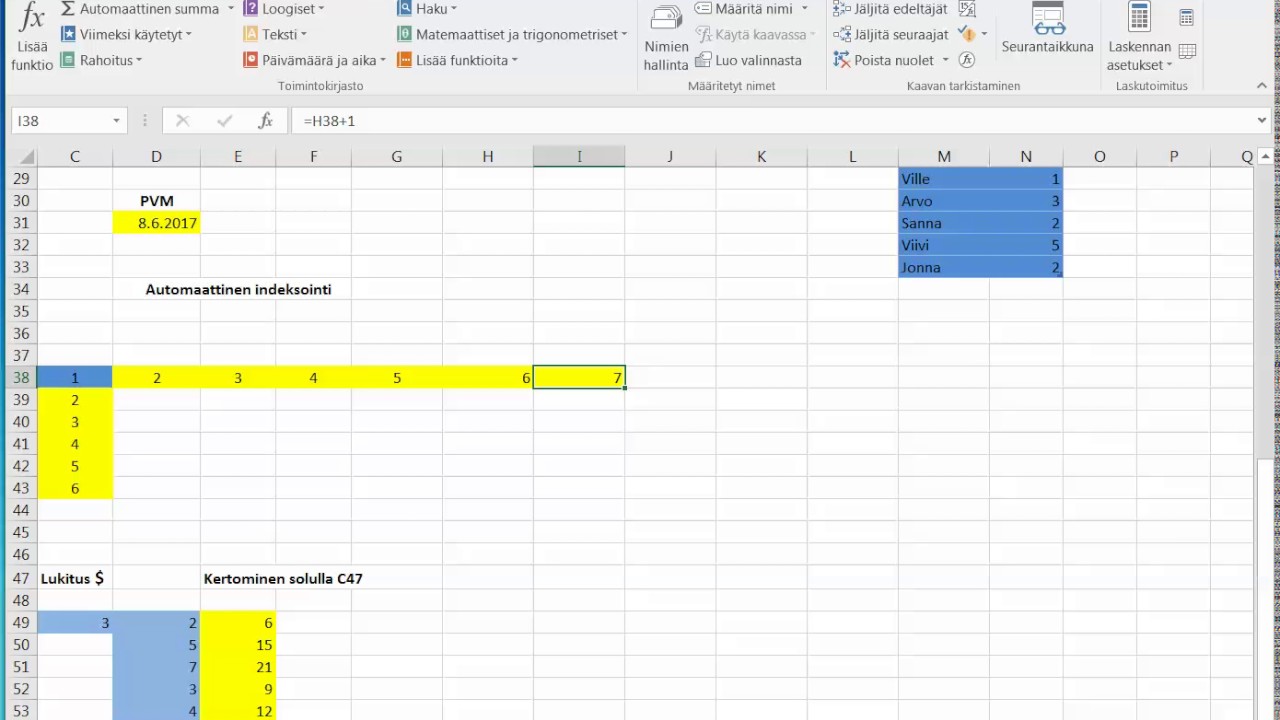Click formula bar input showing =H38+1
Screen dimensions: 1280x720
point(770,121)
